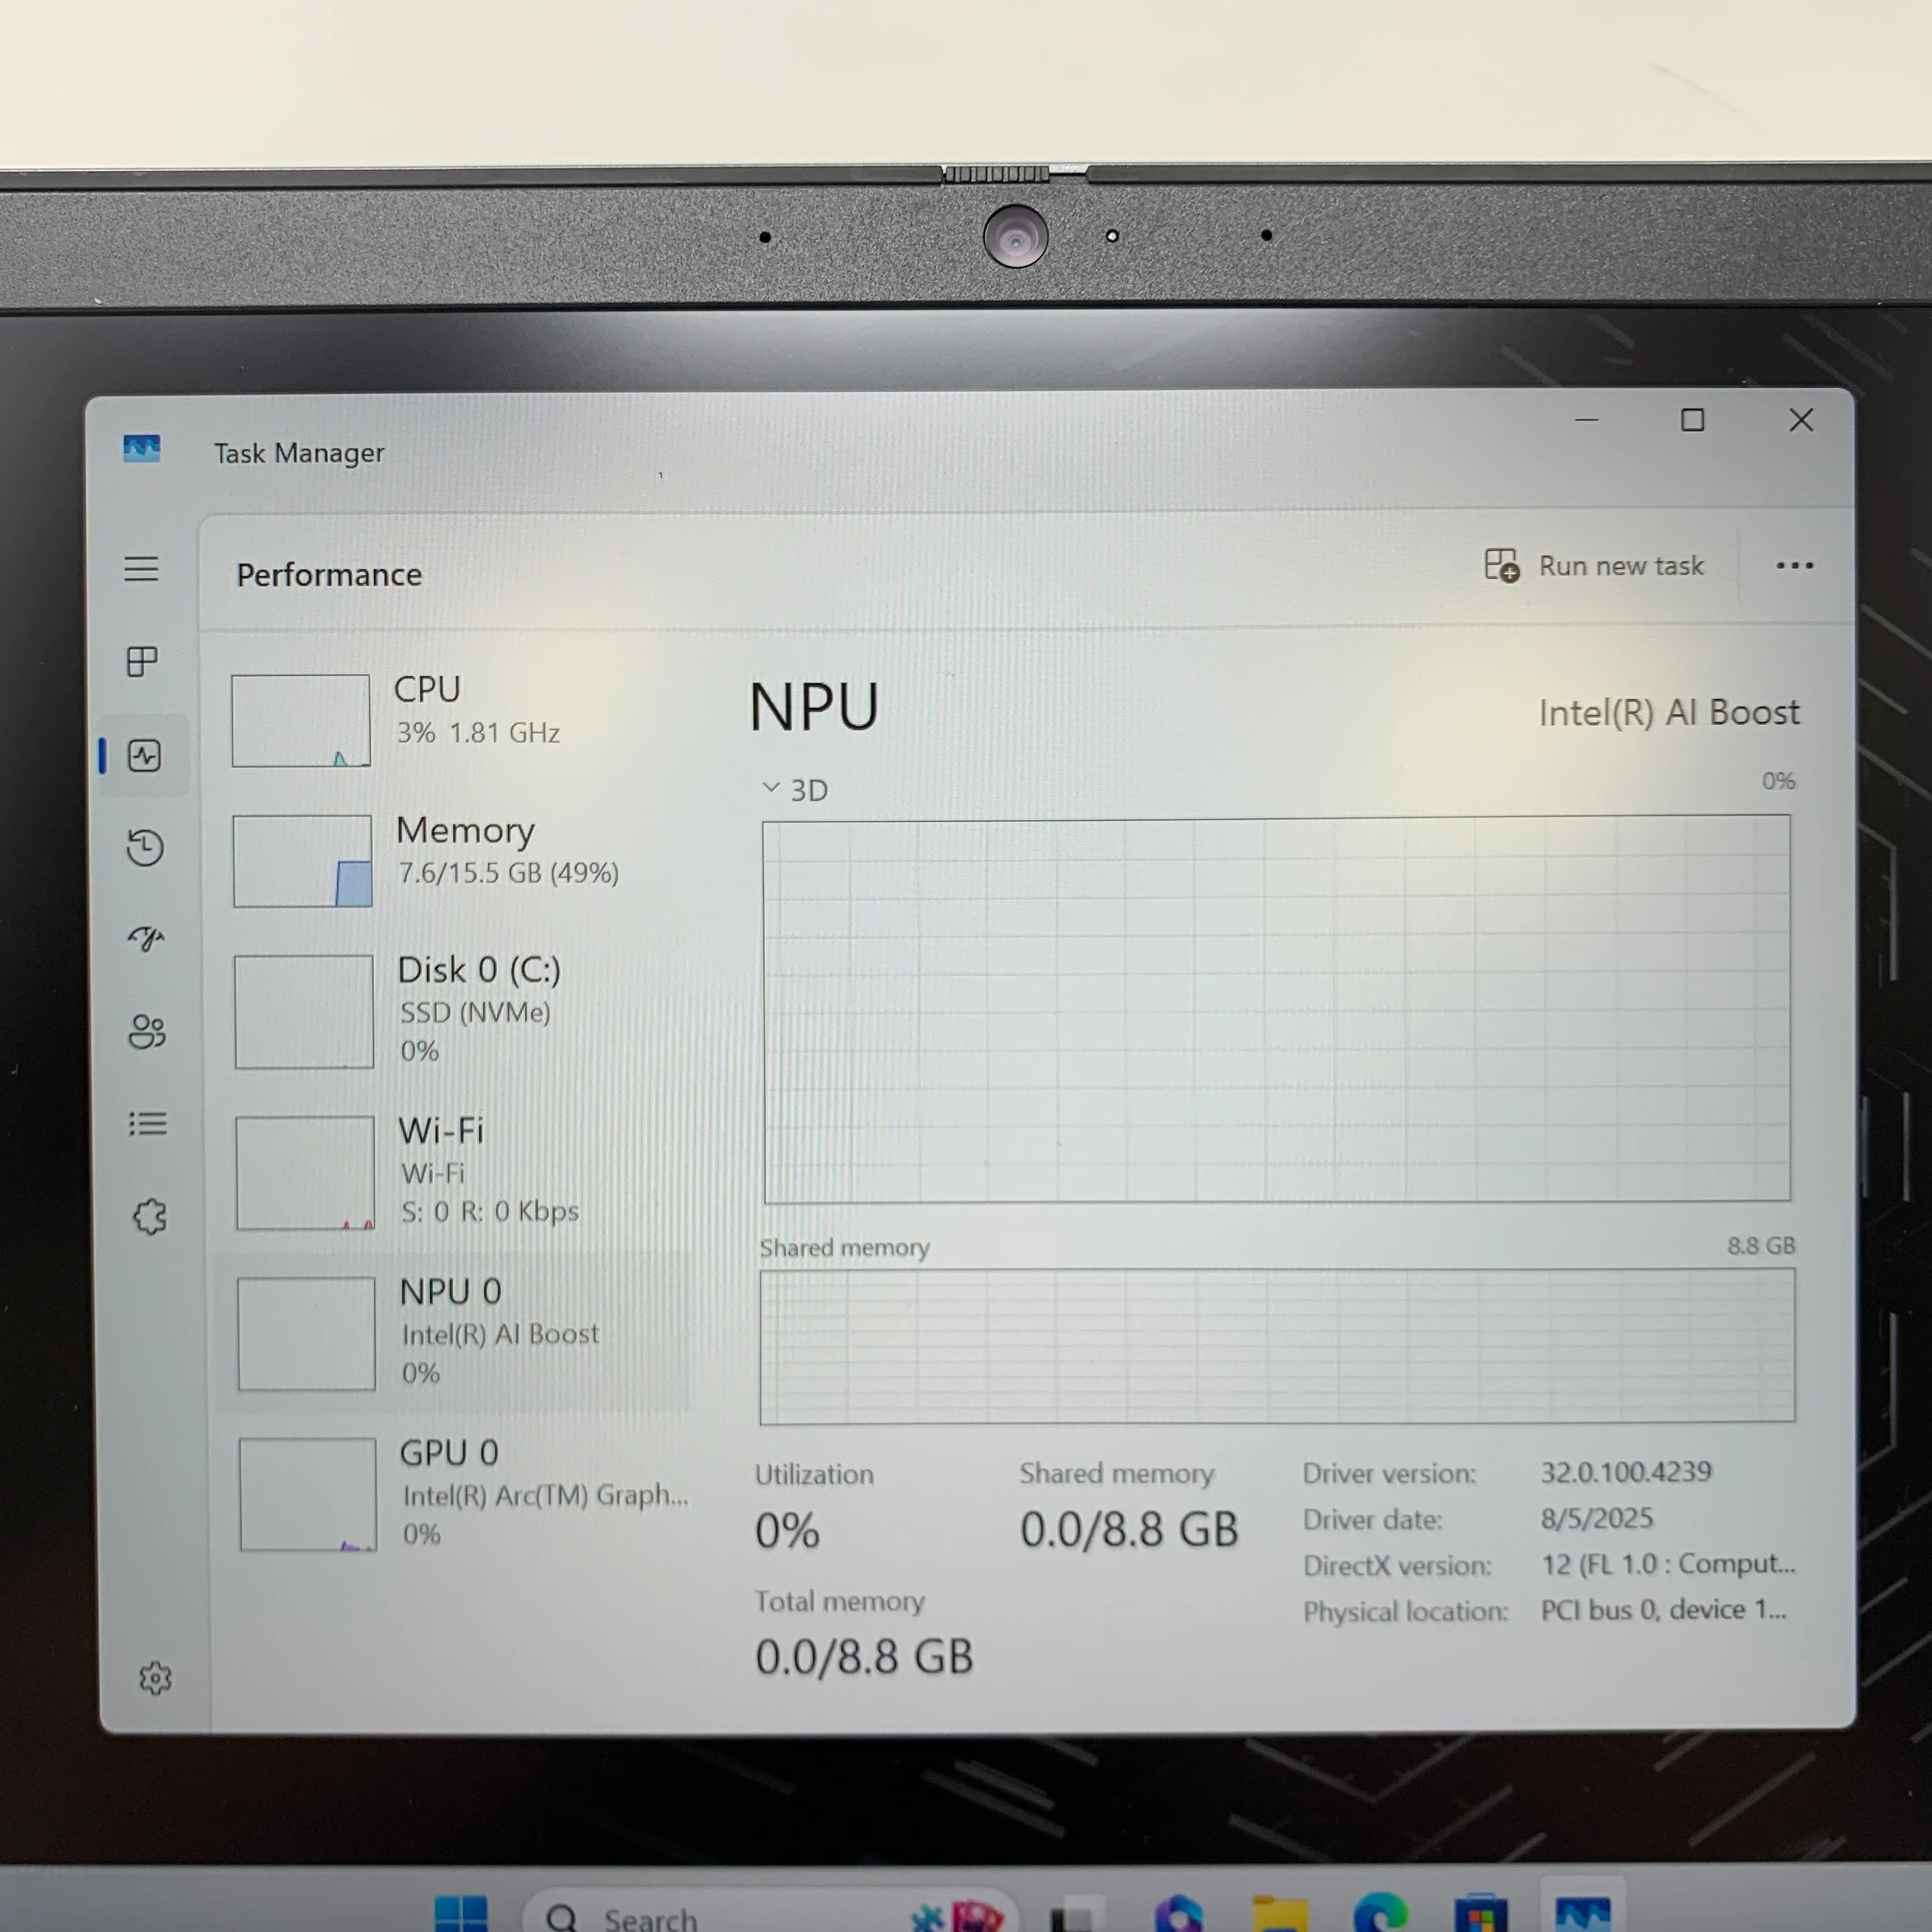Click driver date 8/5/2025

click(x=1596, y=1518)
